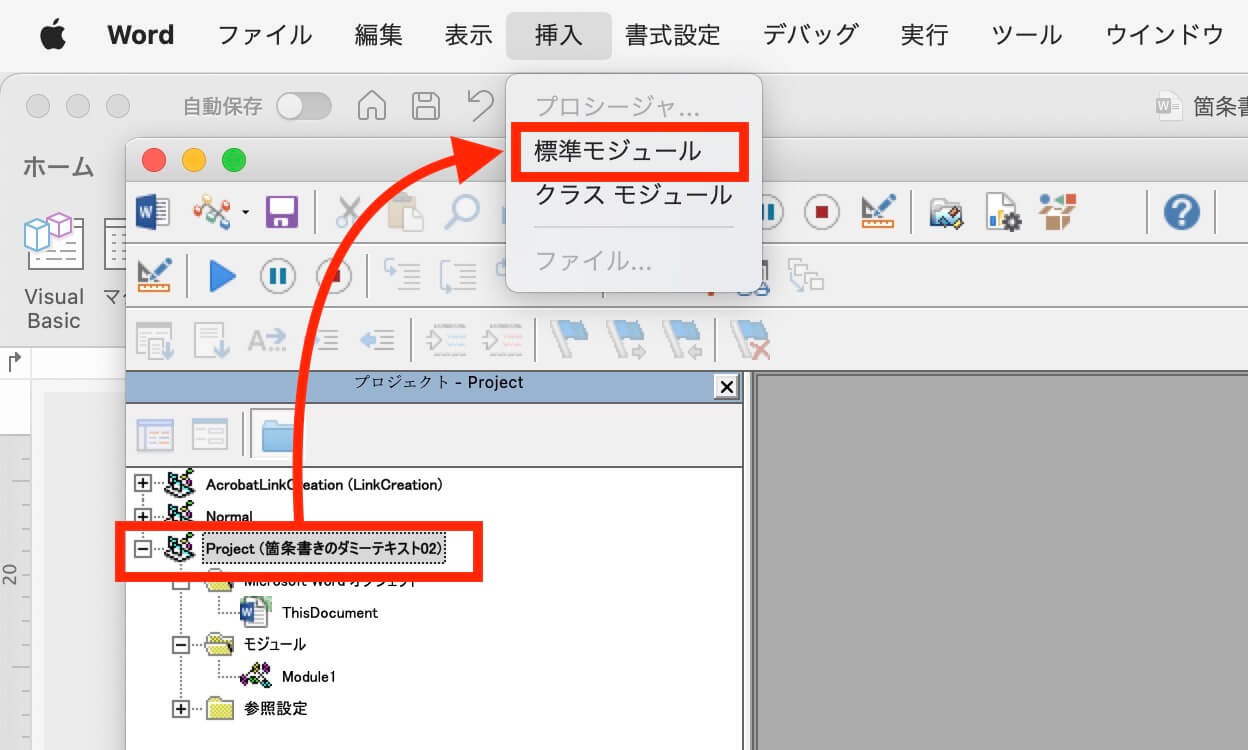The image size is (1248, 750).
Task: Click the Uncomment Block icon
Action: point(501,340)
